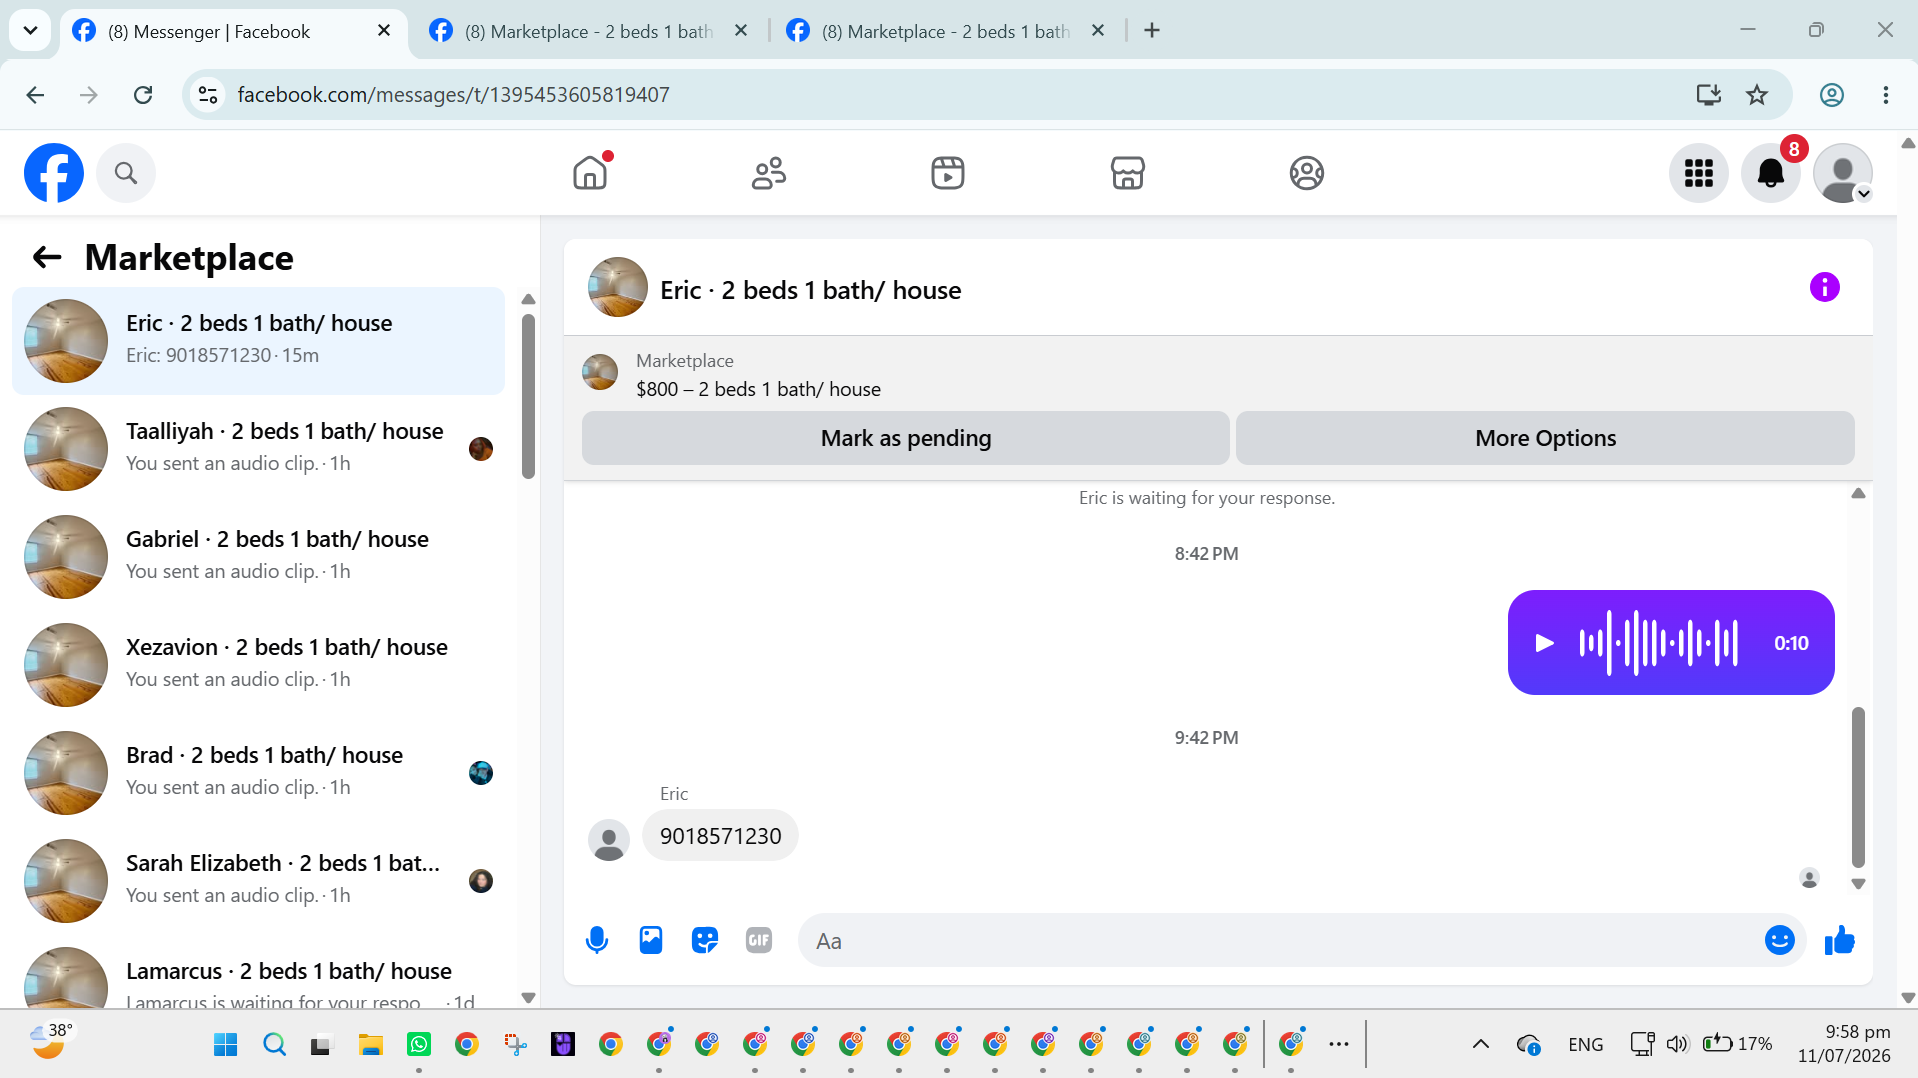Bookmark this page with the star icon

click(1757, 95)
